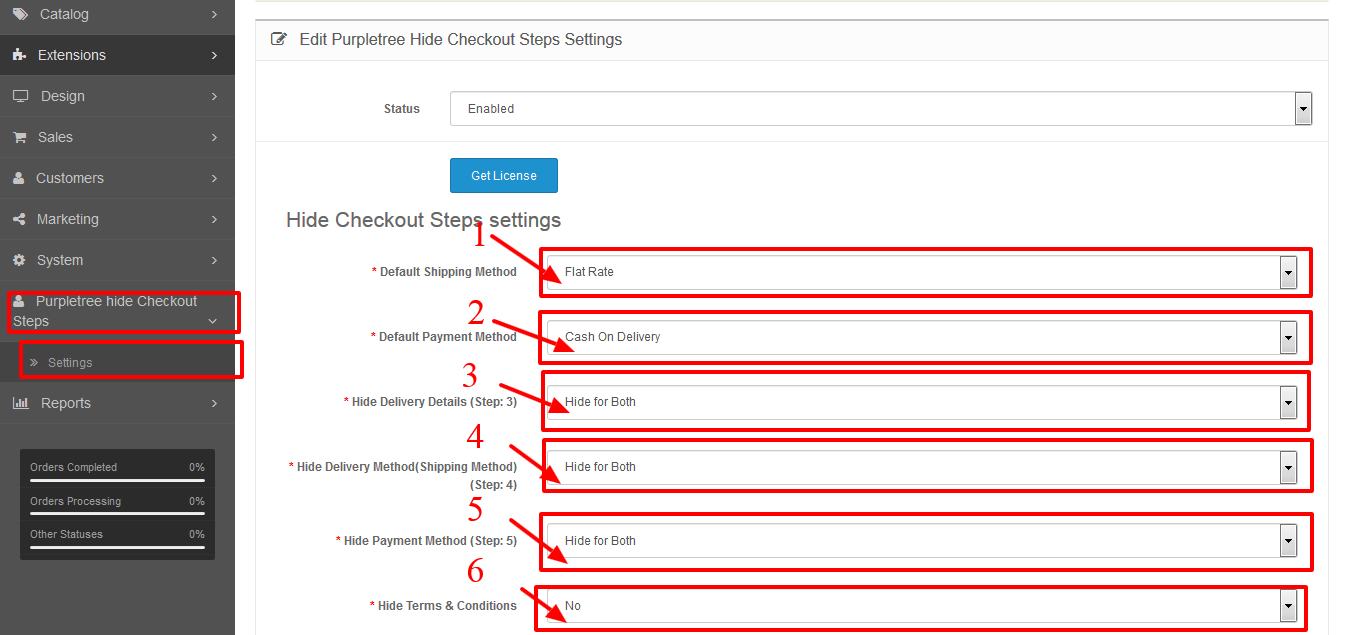Click the Reports bar chart icon

(x=20, y=403)
